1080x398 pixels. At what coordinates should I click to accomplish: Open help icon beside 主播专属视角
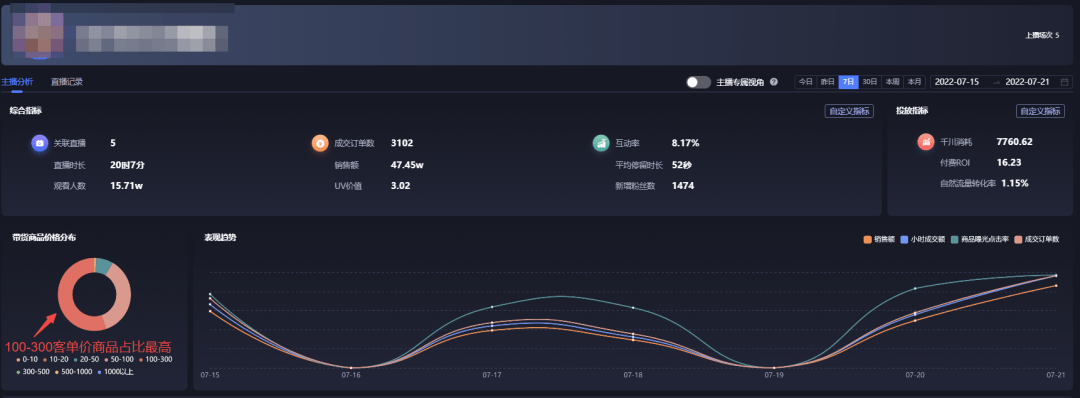[773, 82]
